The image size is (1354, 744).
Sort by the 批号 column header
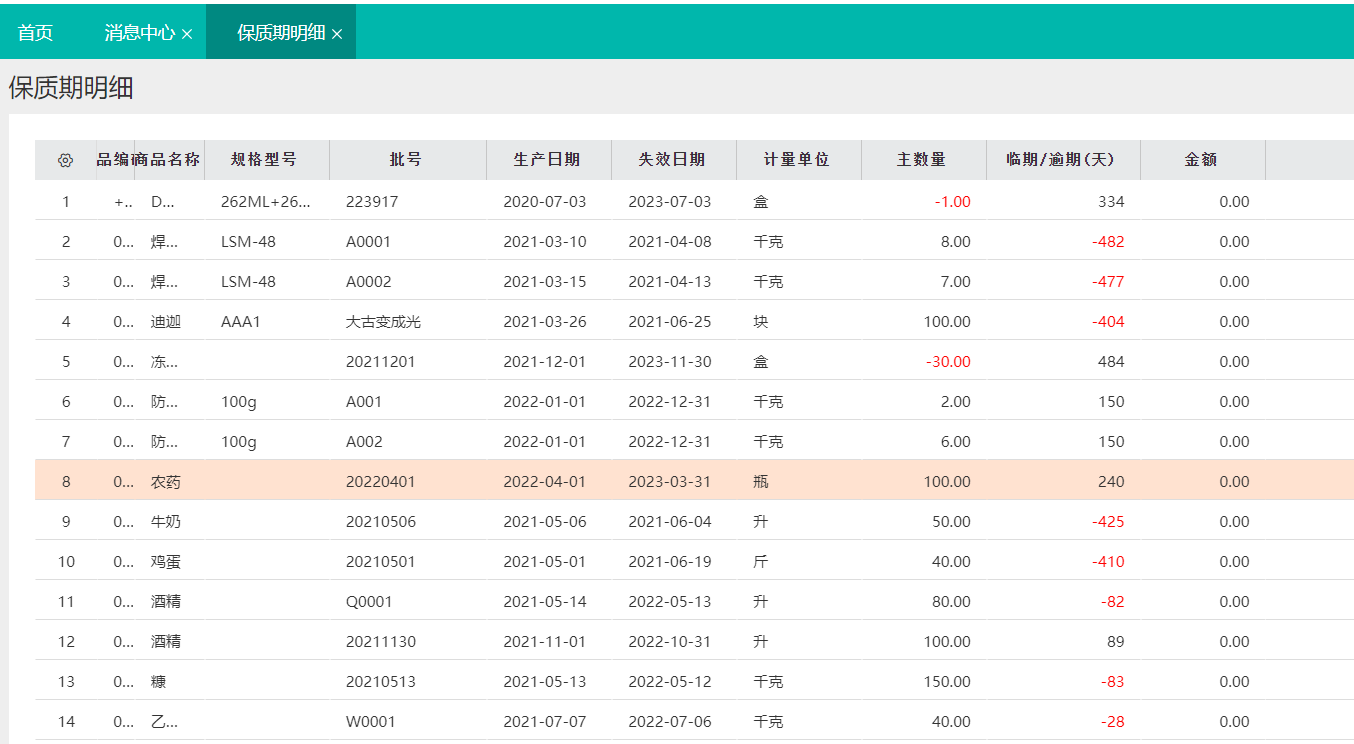[x=407, y=160]
